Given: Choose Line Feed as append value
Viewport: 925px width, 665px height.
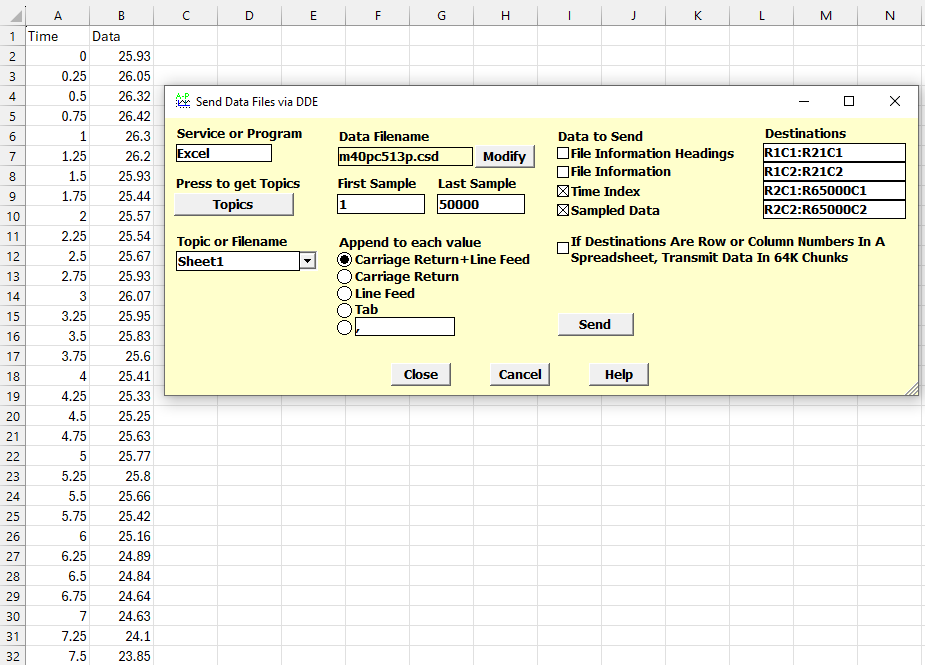Looking at the screenshot, I should tap(344, 293).
